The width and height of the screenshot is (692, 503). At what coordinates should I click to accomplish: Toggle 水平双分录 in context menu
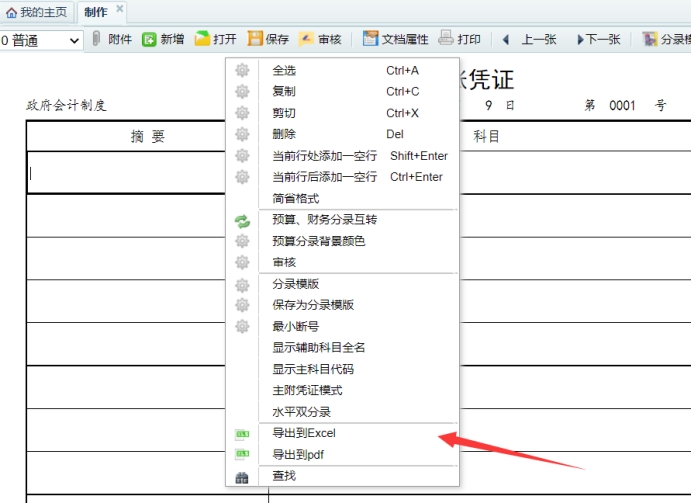[x=301, y=412]
